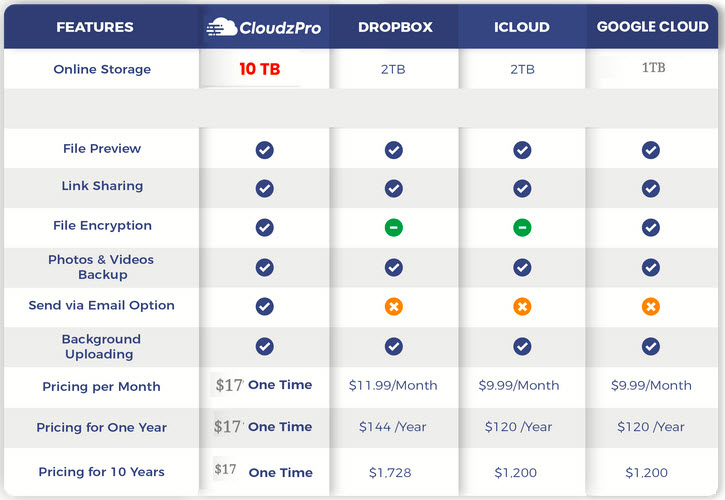The width and height of the screenshot is (725, 500).
Task: Click Dropbox $144 /Year price
Action: point(393,426)
